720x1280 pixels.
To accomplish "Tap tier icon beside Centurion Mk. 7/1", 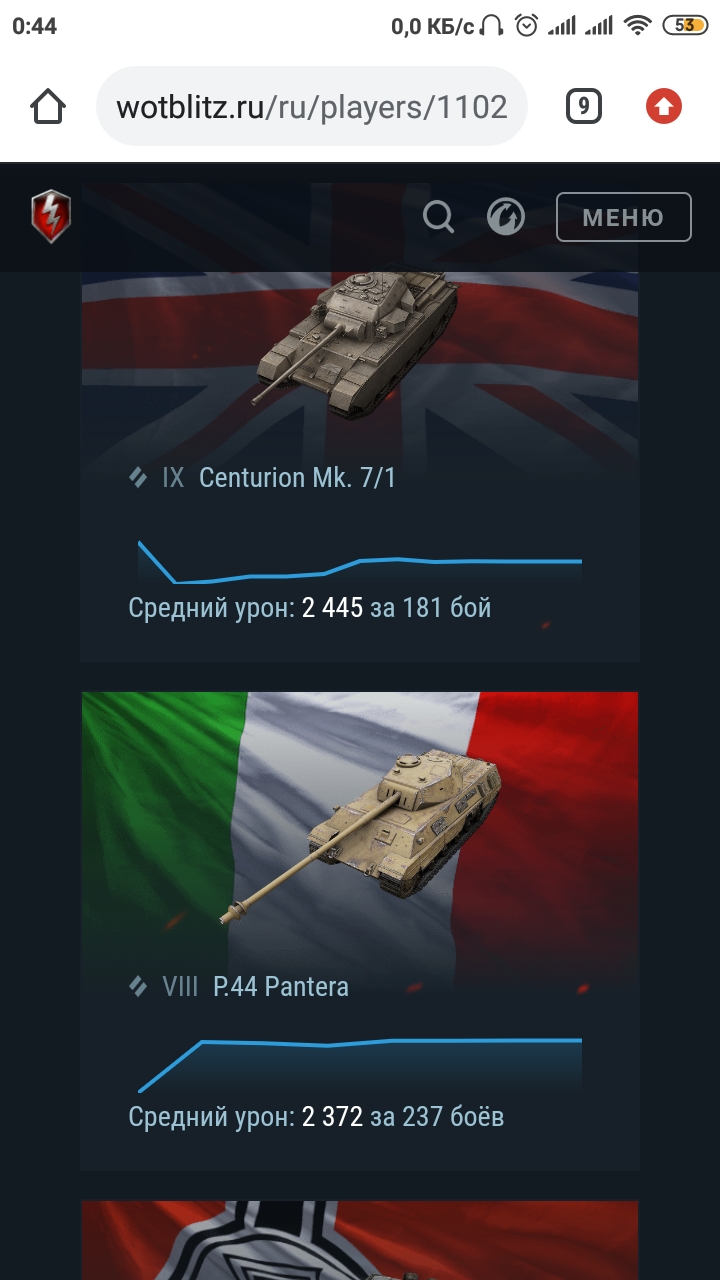I will pos(139,478).
